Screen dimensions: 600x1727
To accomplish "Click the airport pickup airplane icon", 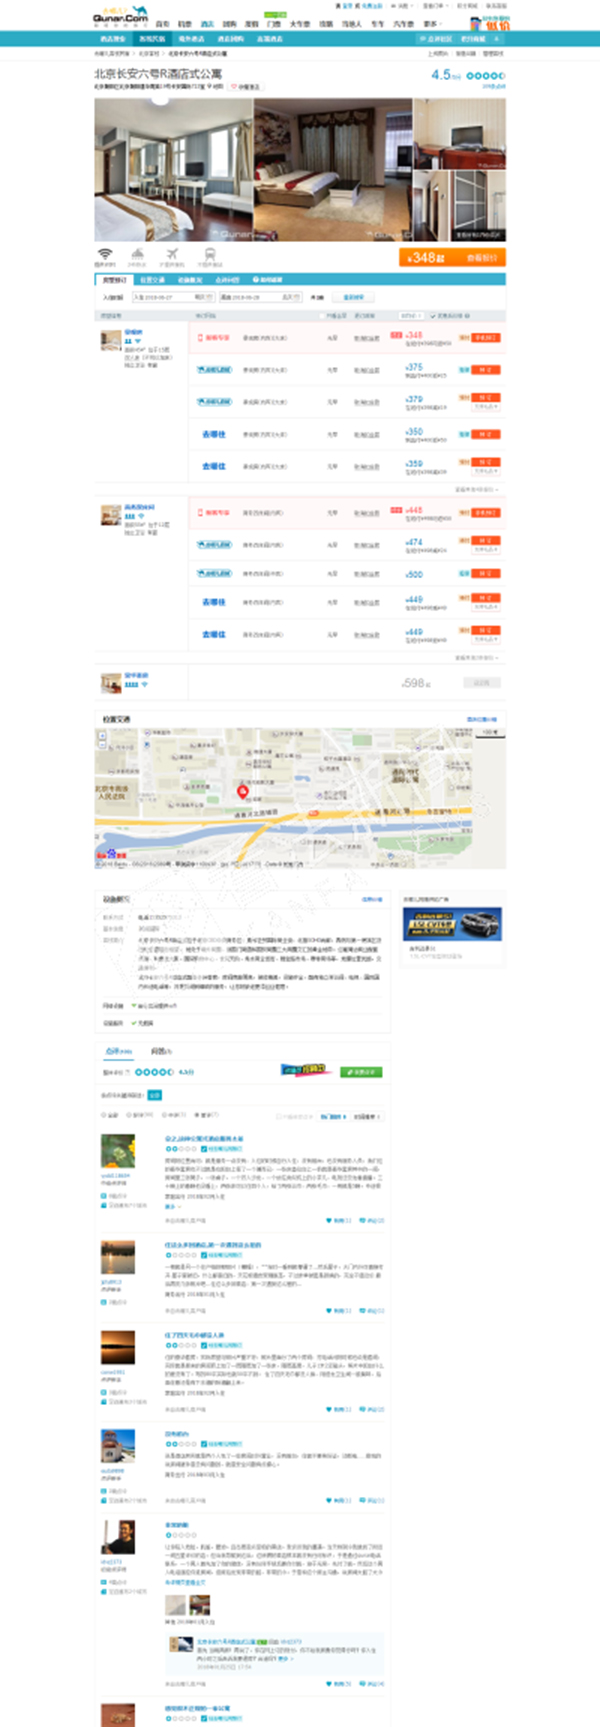I will 172,255.
